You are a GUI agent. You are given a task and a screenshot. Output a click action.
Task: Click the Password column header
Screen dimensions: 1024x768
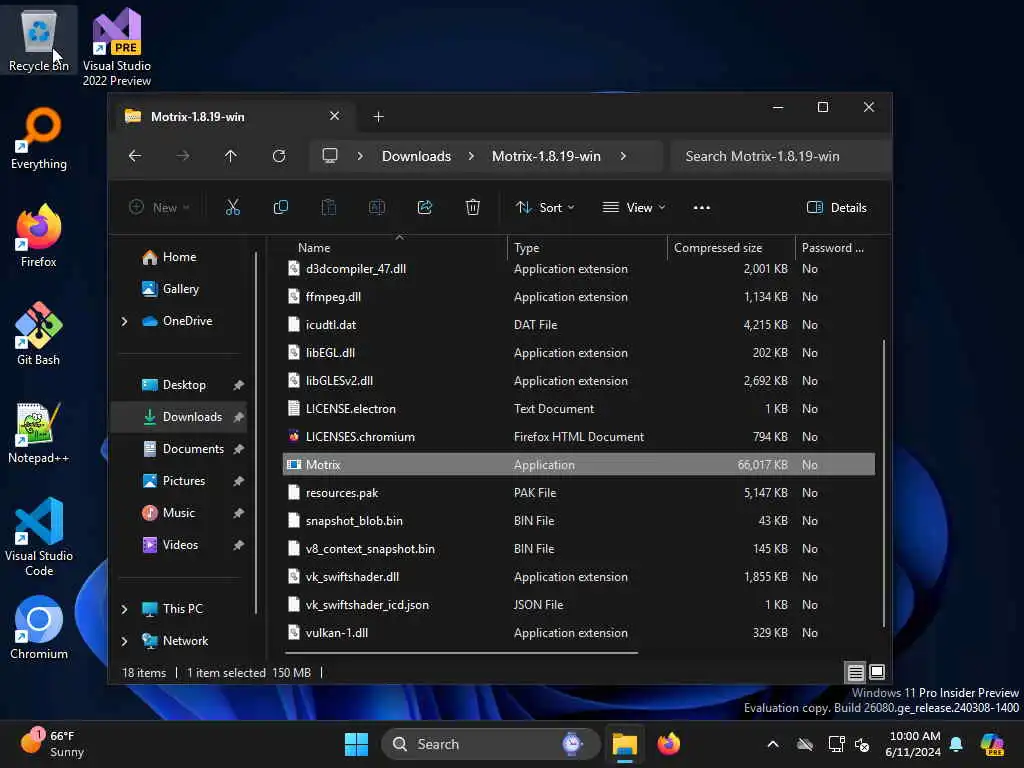coord(835,248)
